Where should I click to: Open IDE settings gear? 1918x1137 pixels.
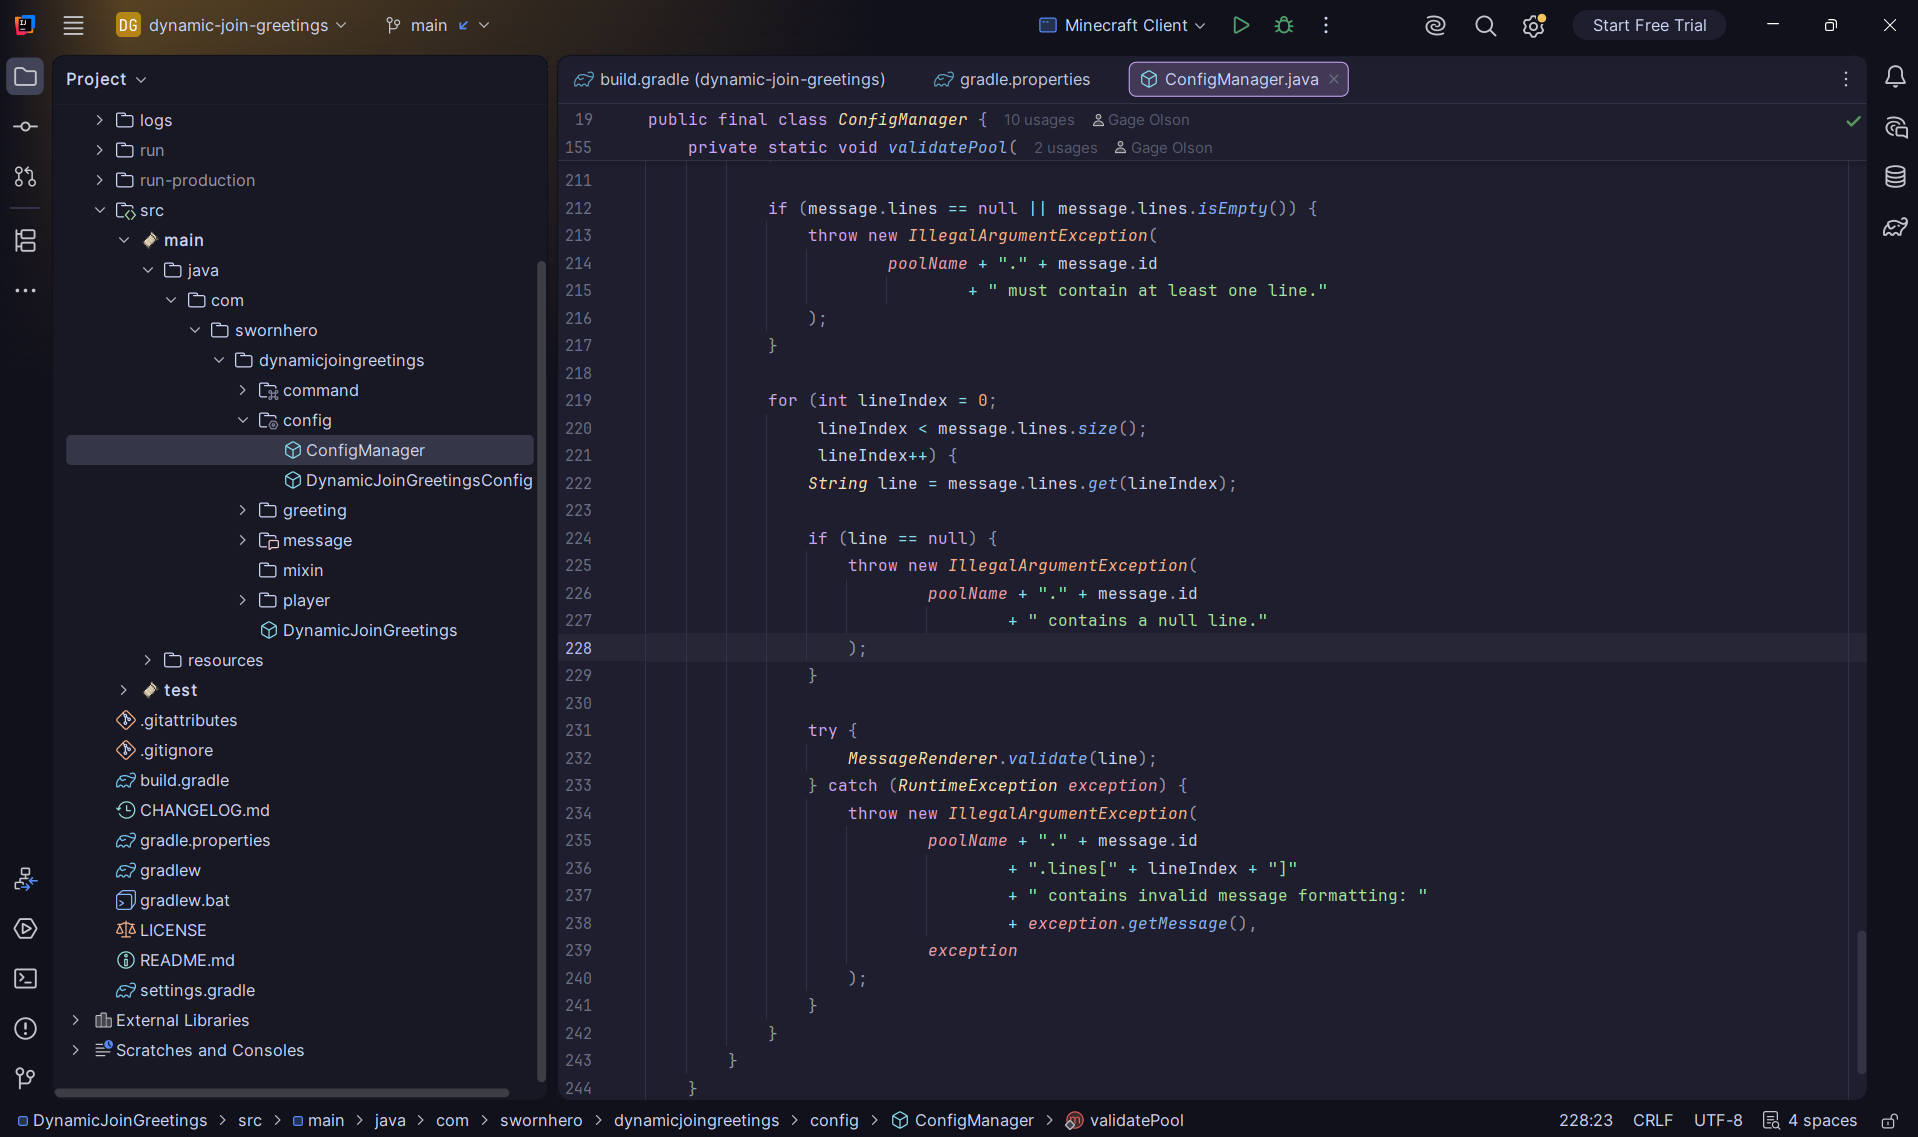[x=1533, y=26]
